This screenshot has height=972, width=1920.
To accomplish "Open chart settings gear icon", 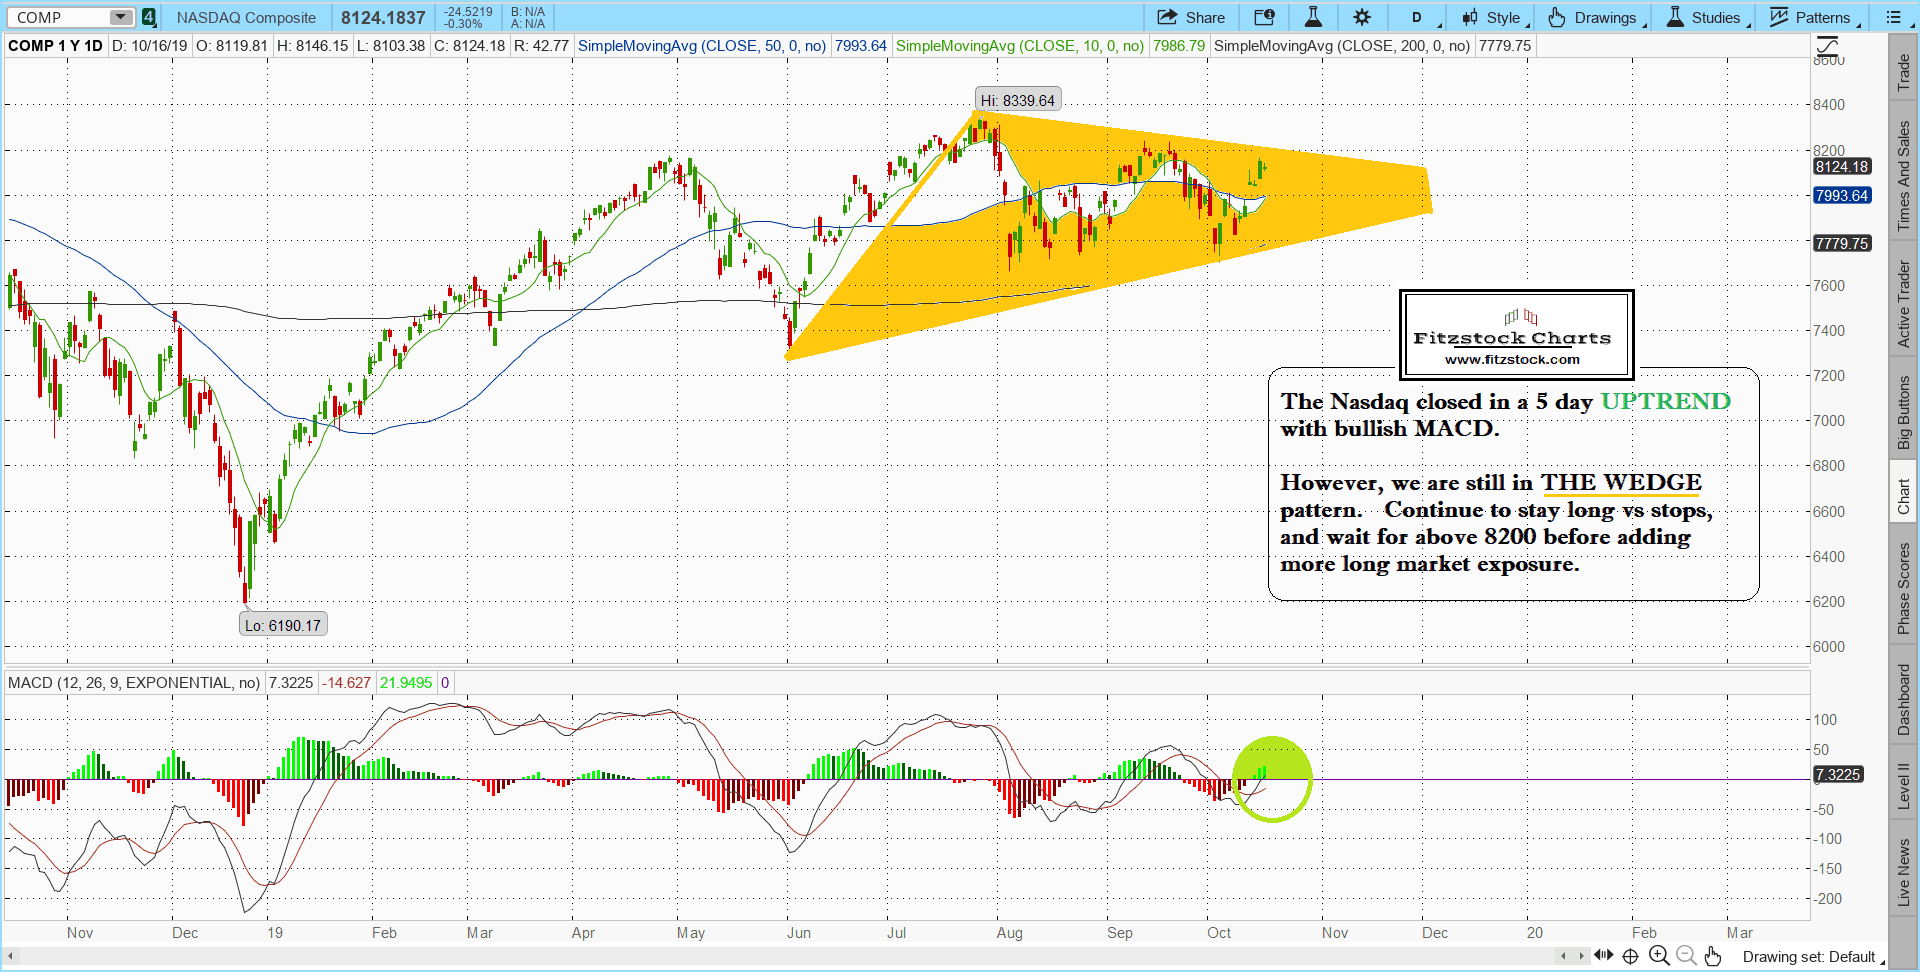I will tap(1362, 17).
